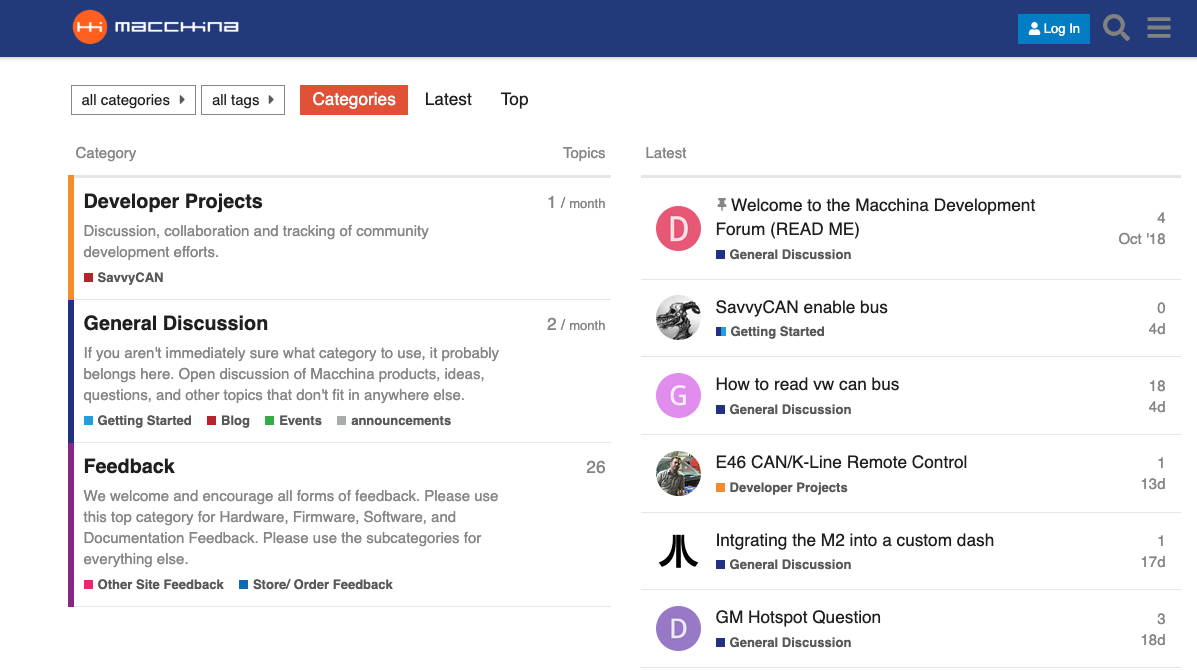Click the Latest column header on right

666,153
